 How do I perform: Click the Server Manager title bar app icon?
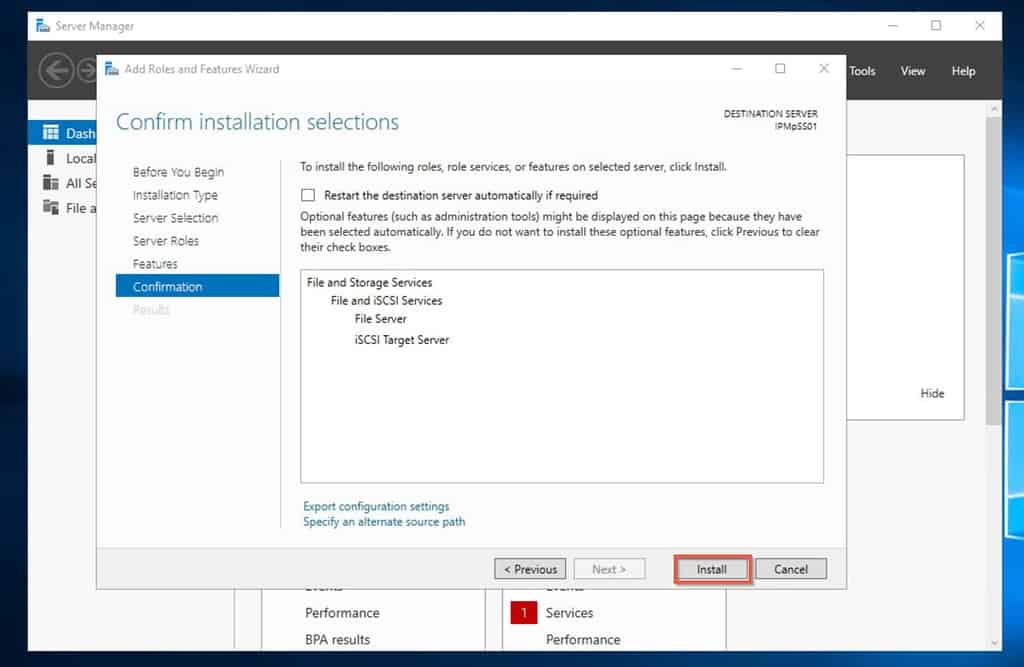pos(43,25)
